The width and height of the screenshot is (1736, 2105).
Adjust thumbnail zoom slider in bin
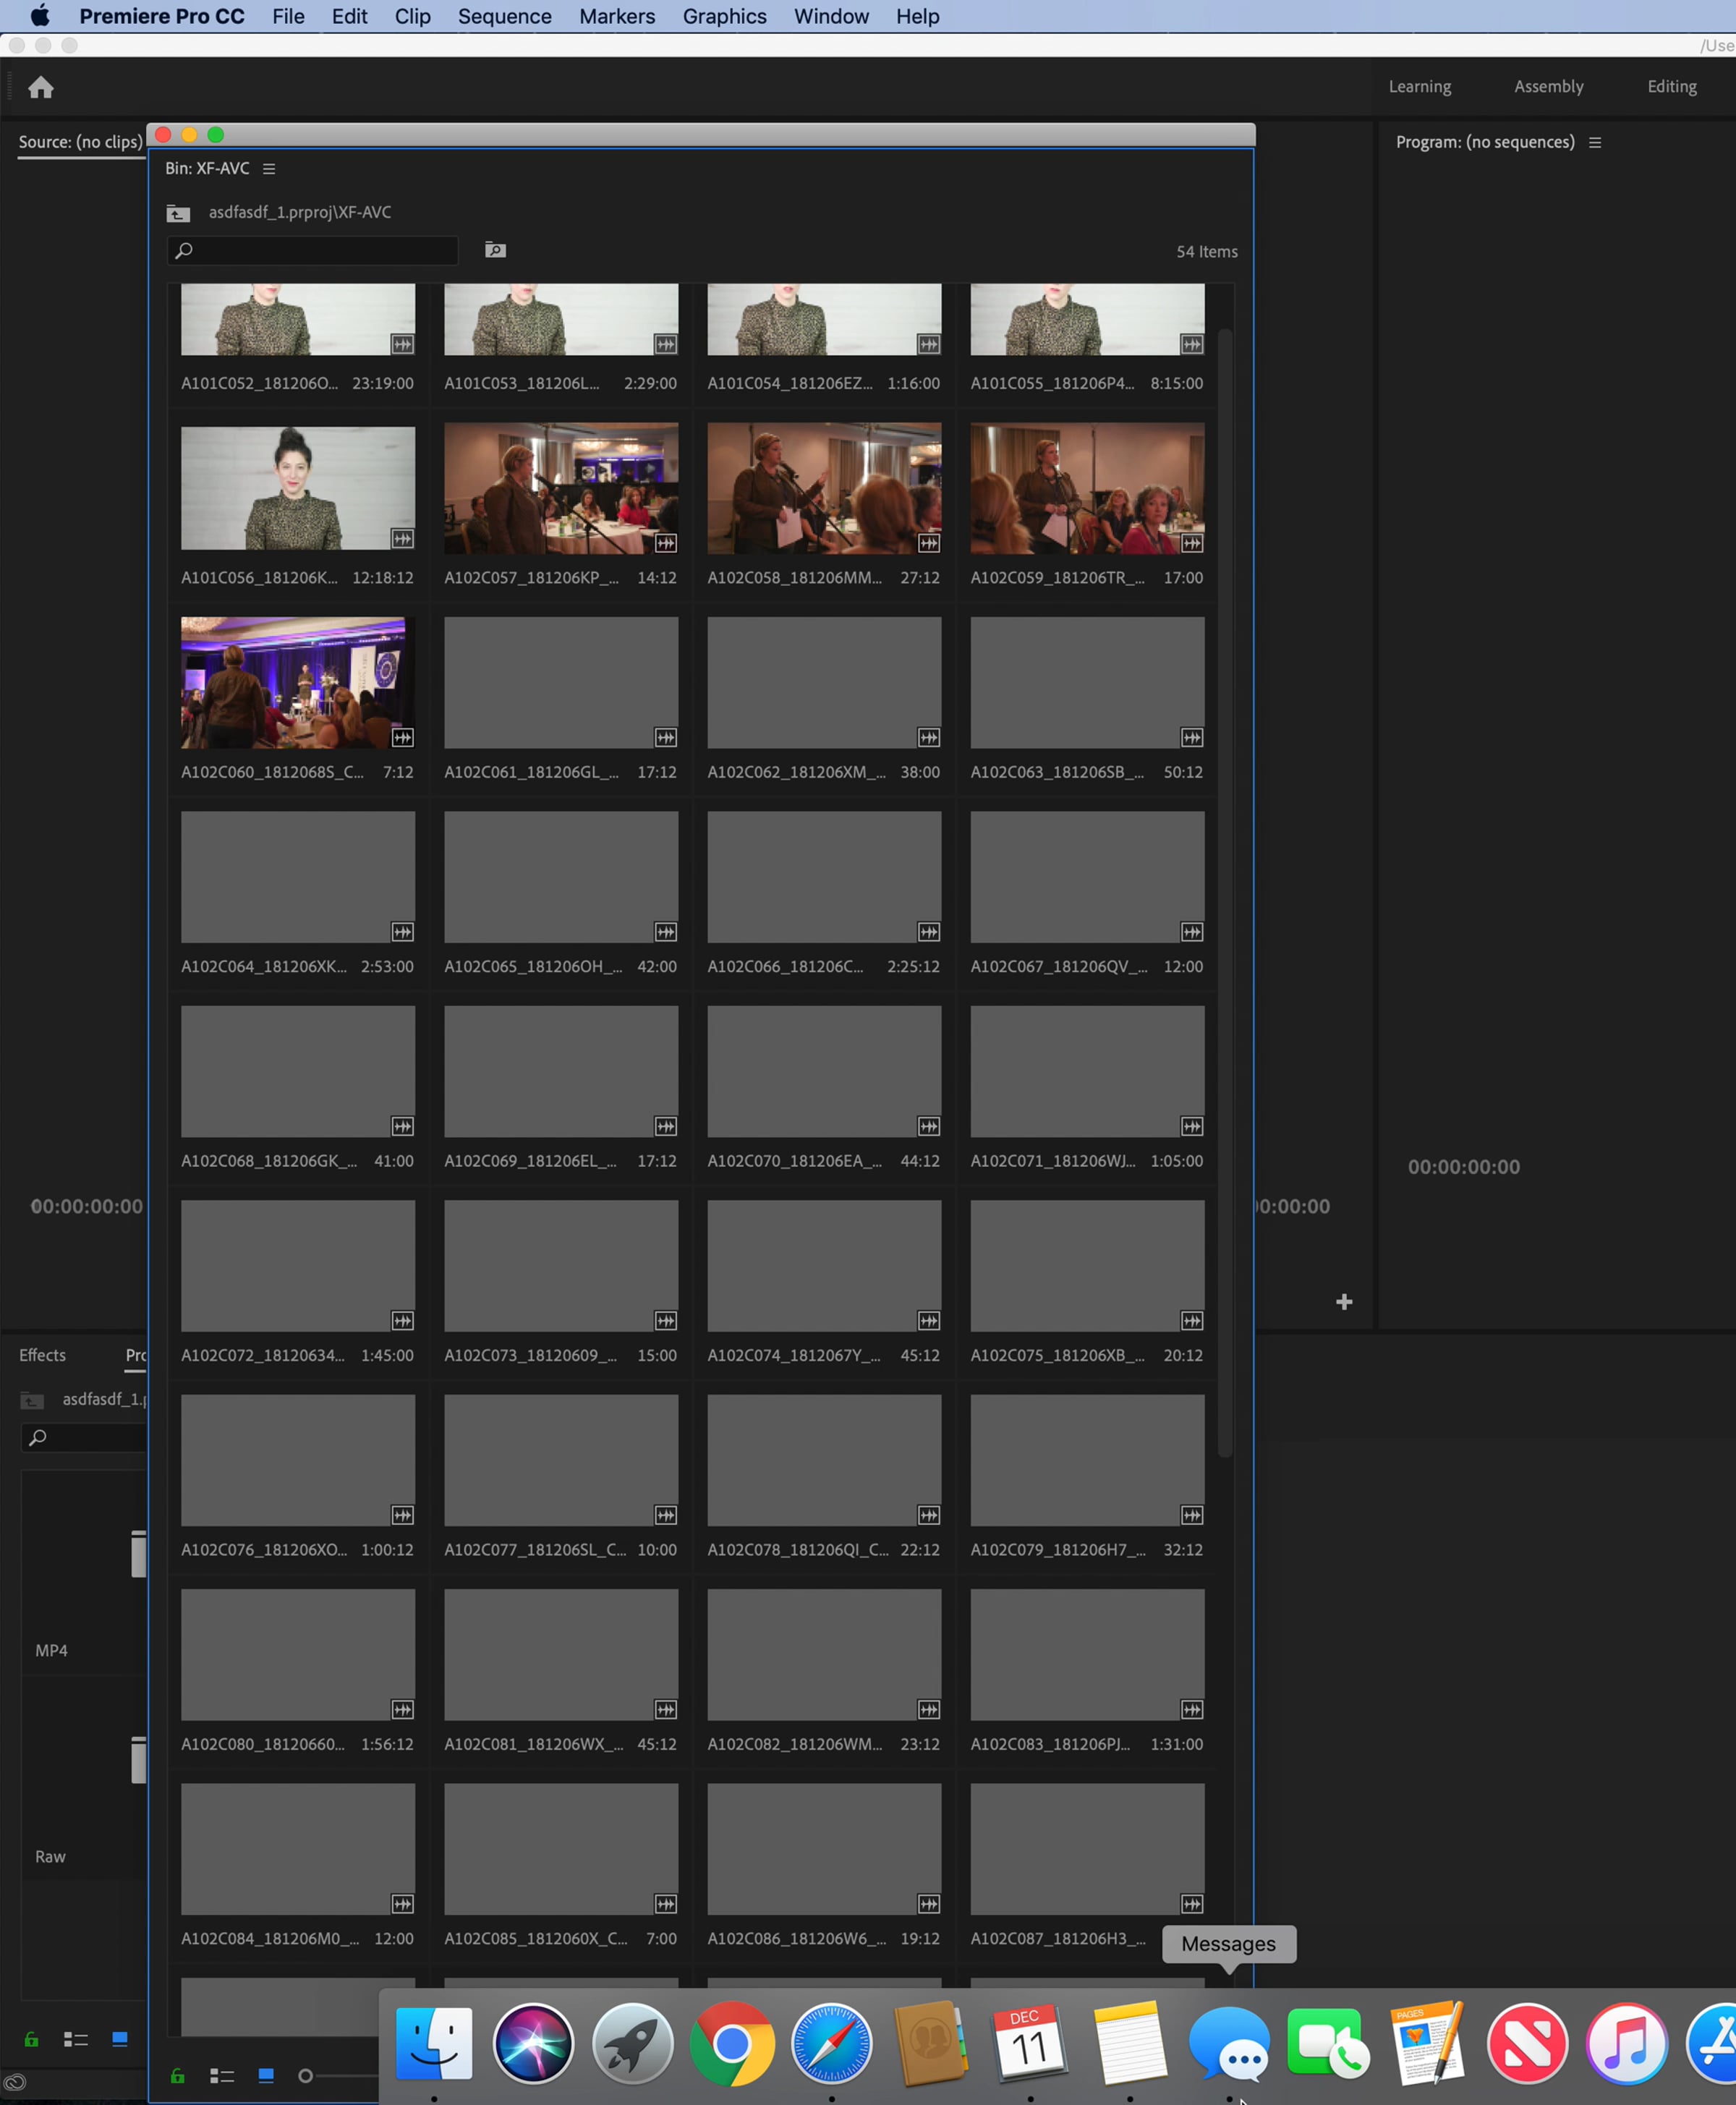click(x=306, y=2076)
